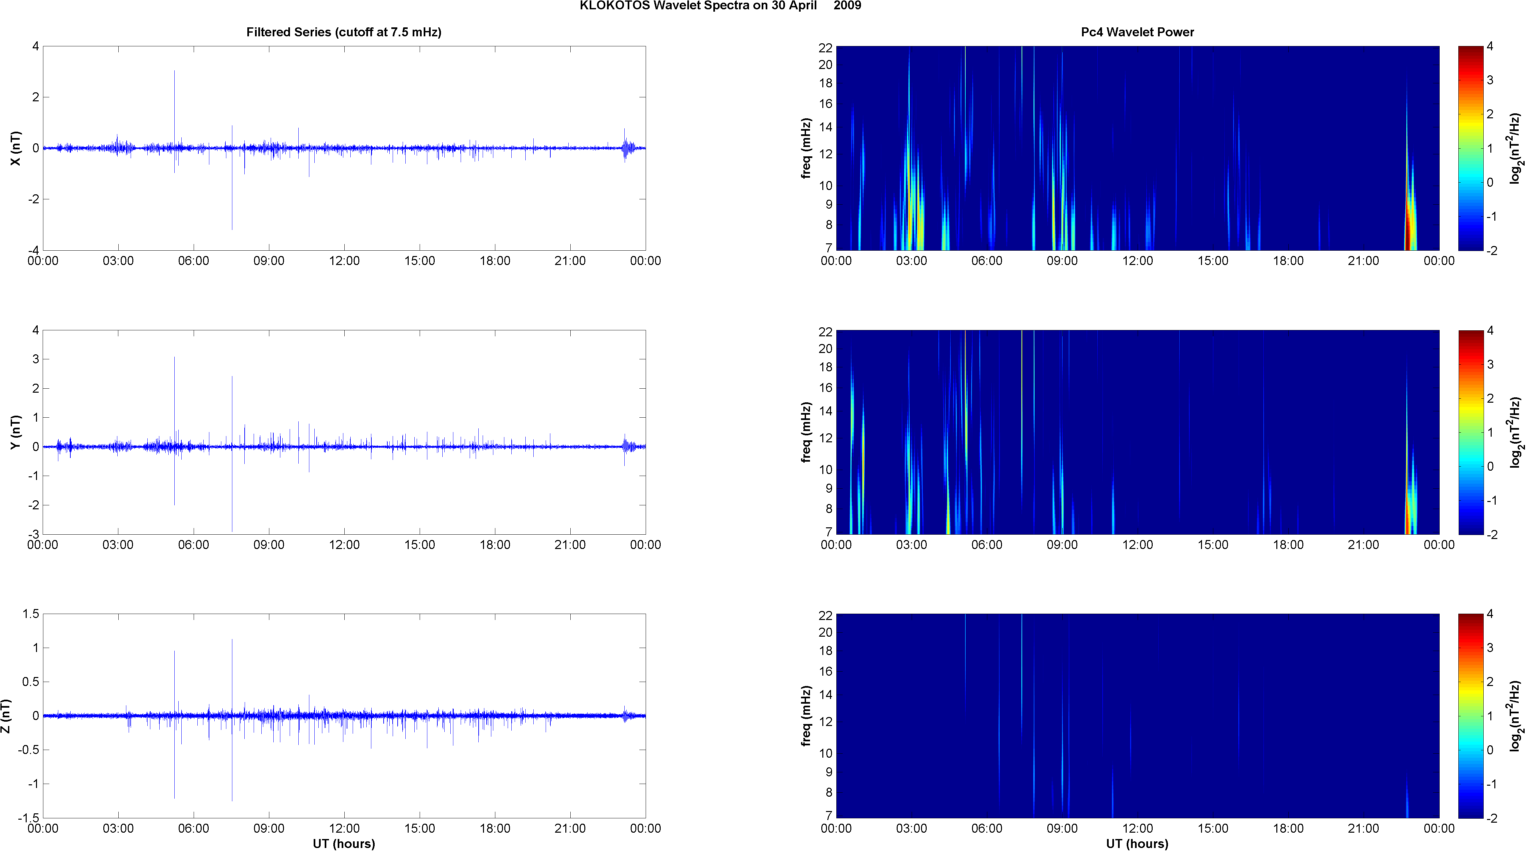Click the middle wavelet plot's color scale bar

tap(1470, 432)
